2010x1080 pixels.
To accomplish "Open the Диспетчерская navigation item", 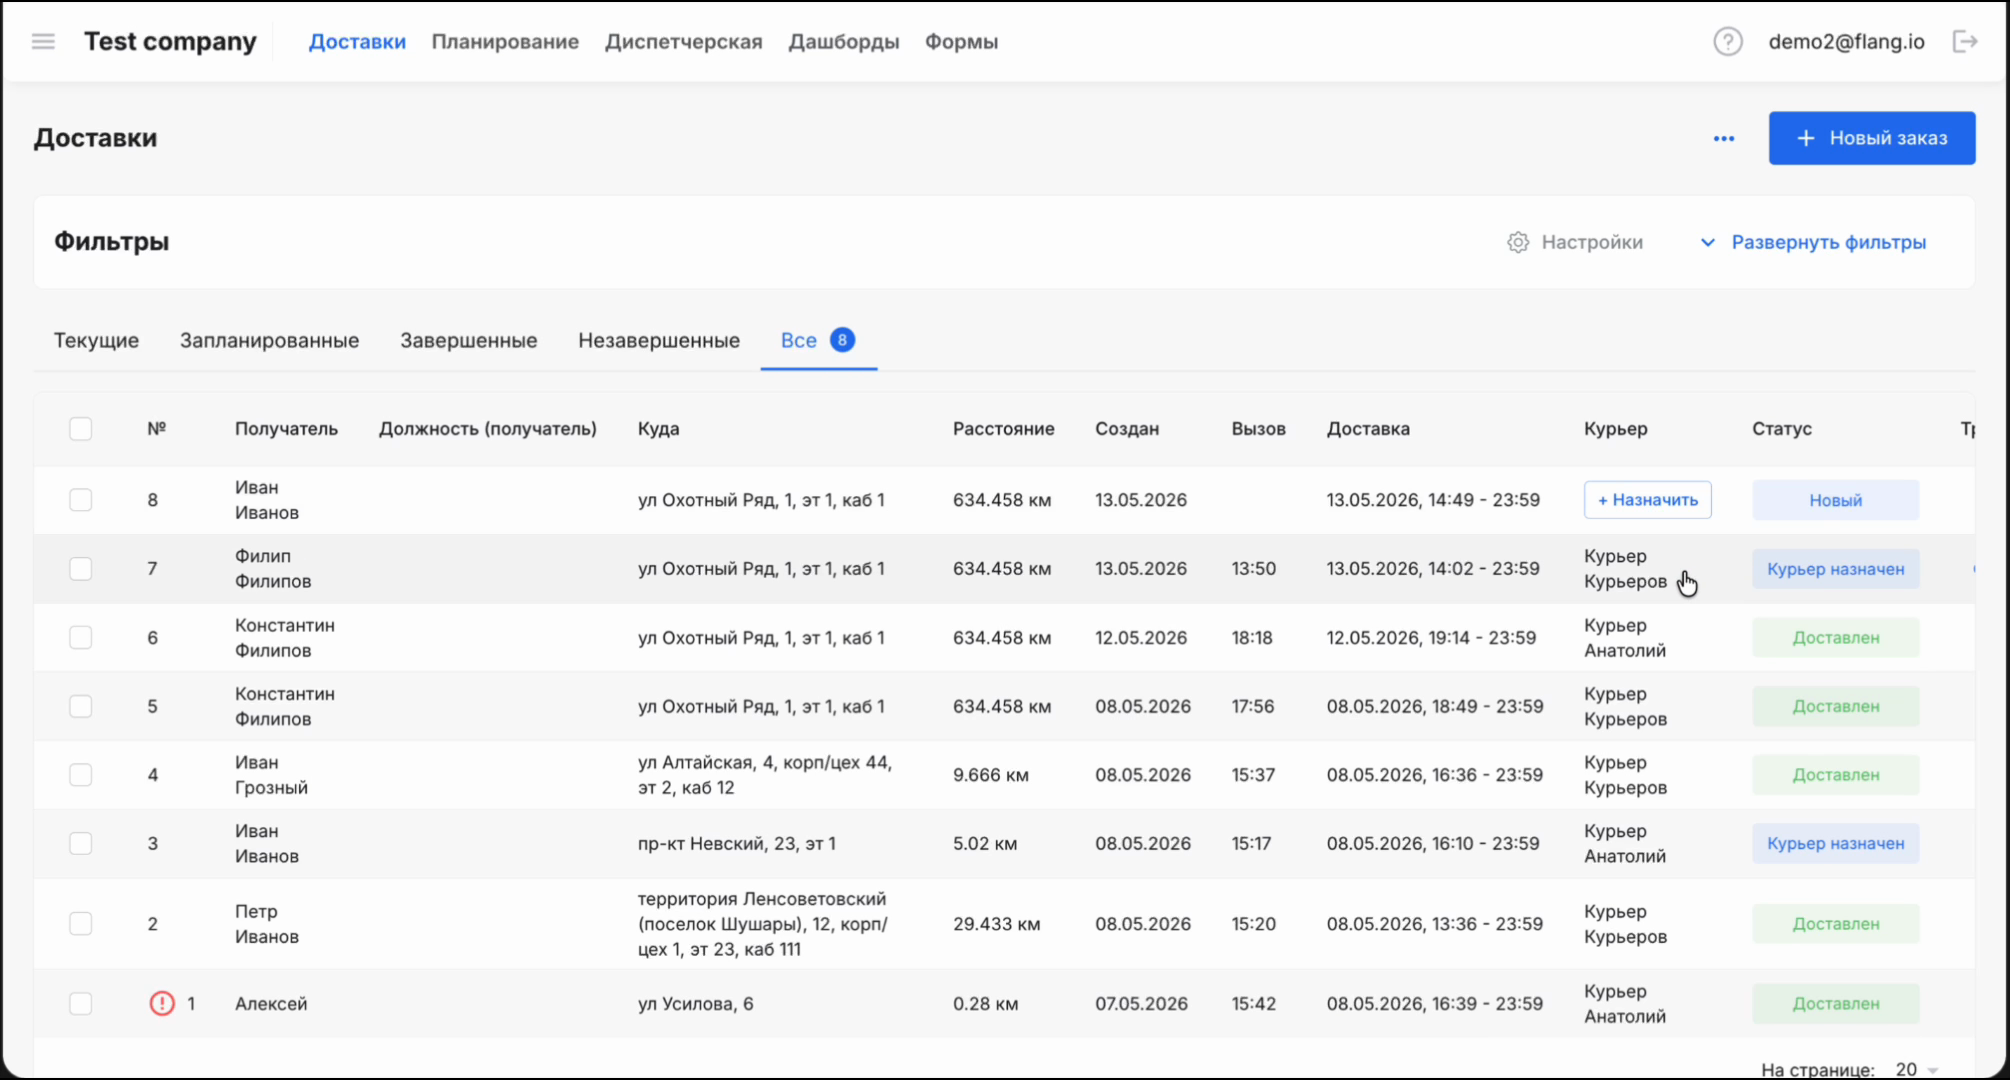I will (x=683, y=41).
